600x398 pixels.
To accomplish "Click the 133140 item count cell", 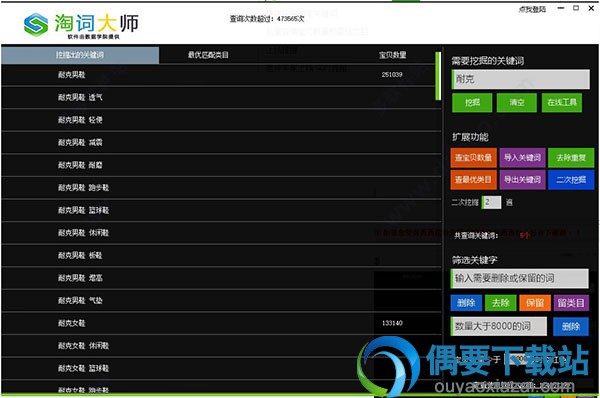I will click(392, 323).
